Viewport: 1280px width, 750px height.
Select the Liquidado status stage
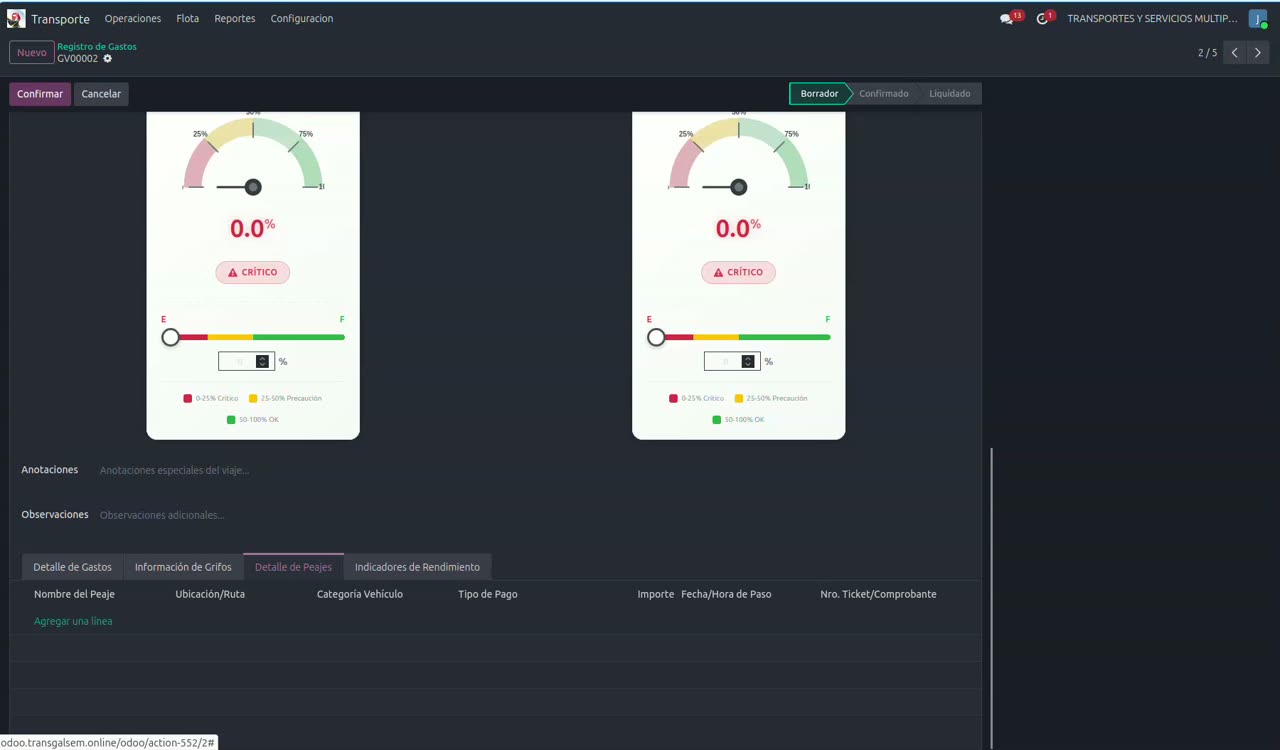pyautogui.click(x=949, y=94)
